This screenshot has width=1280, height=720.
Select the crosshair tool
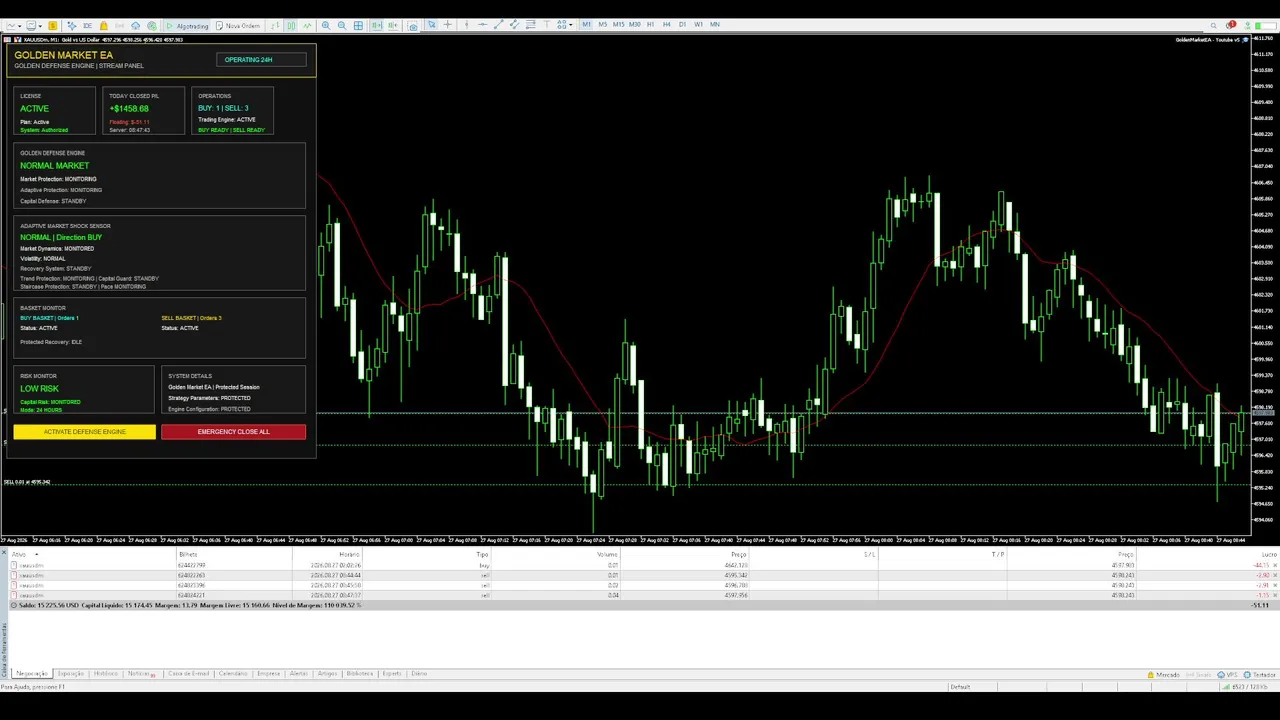[447, 24]
